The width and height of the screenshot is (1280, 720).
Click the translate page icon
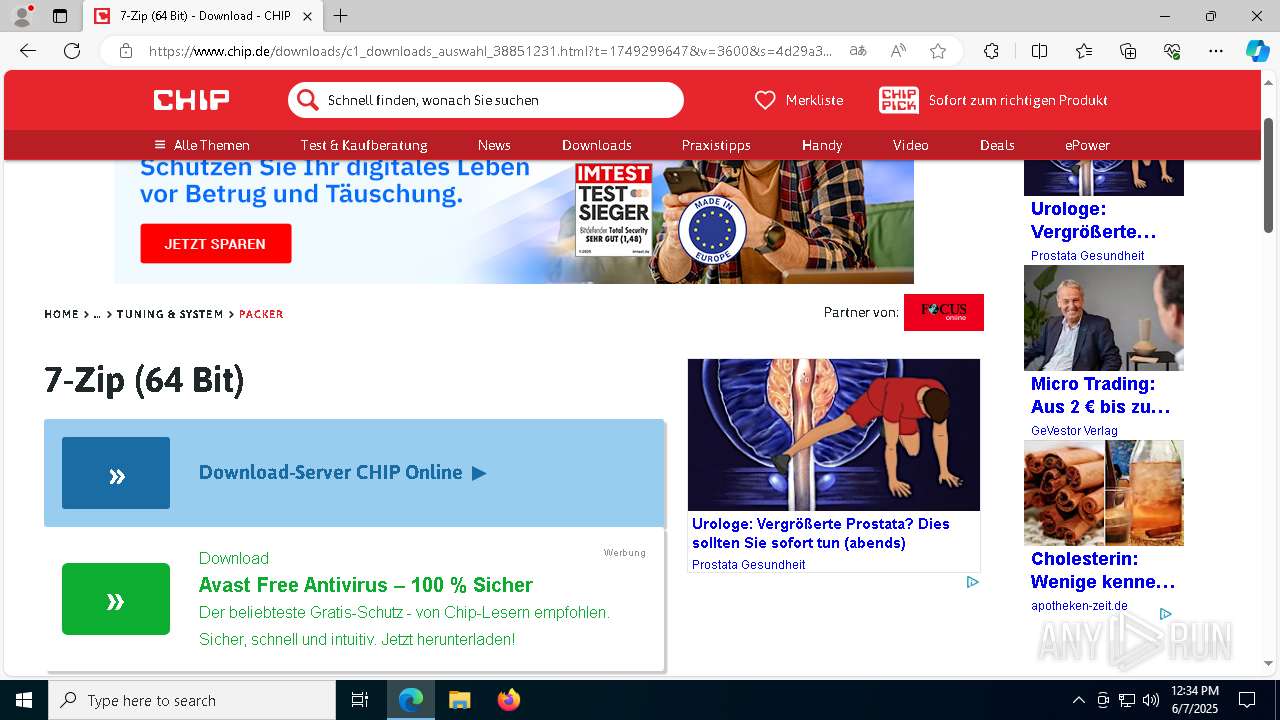(858, 51)
